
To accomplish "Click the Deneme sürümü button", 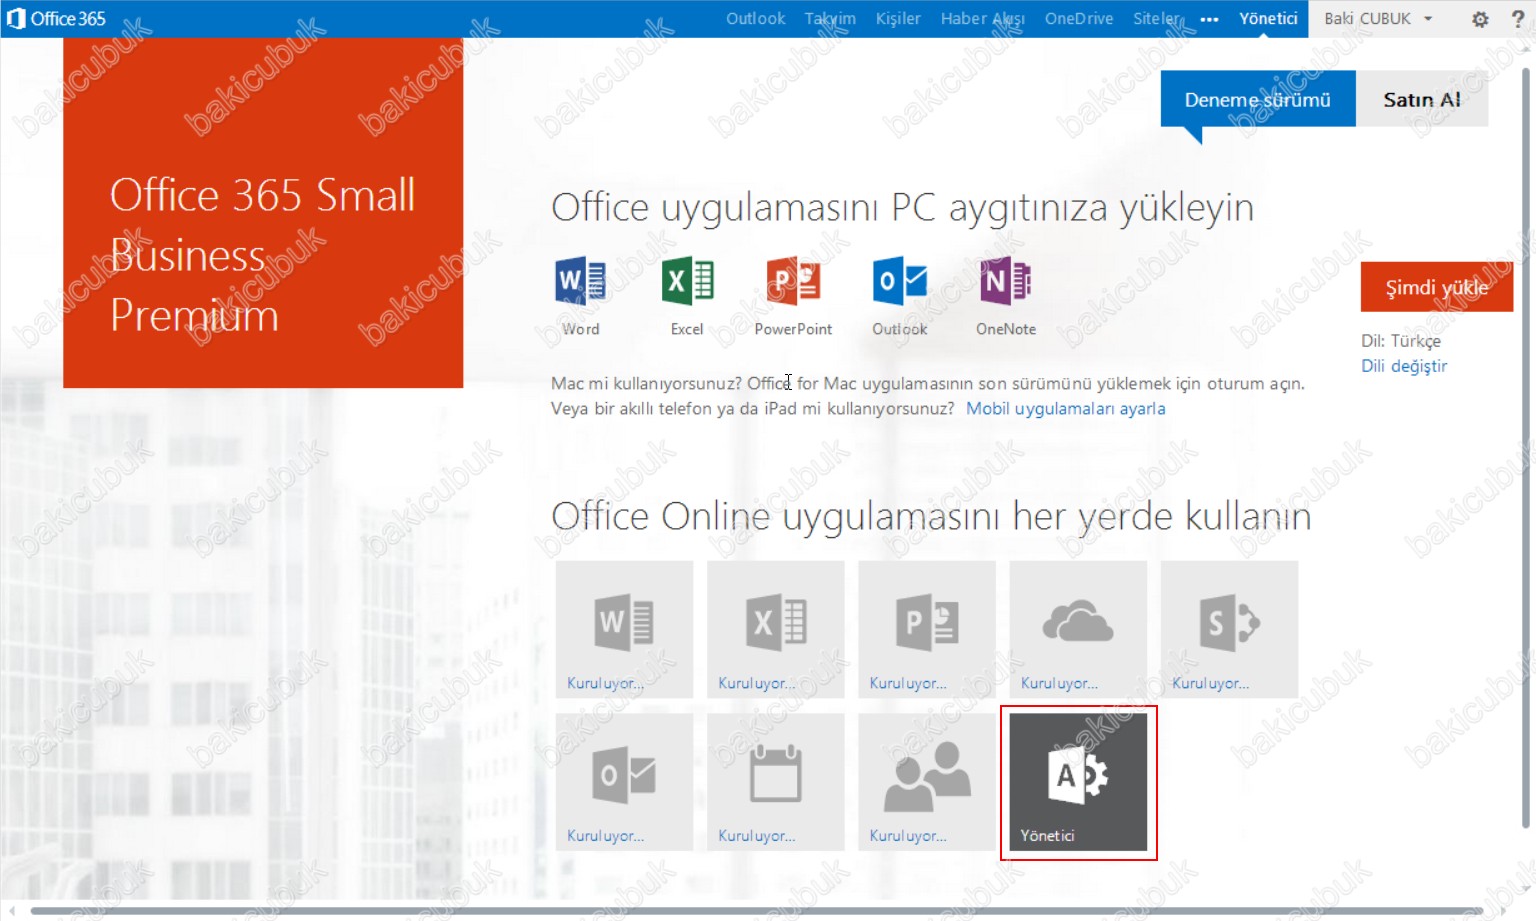I will coord(1258,99).
